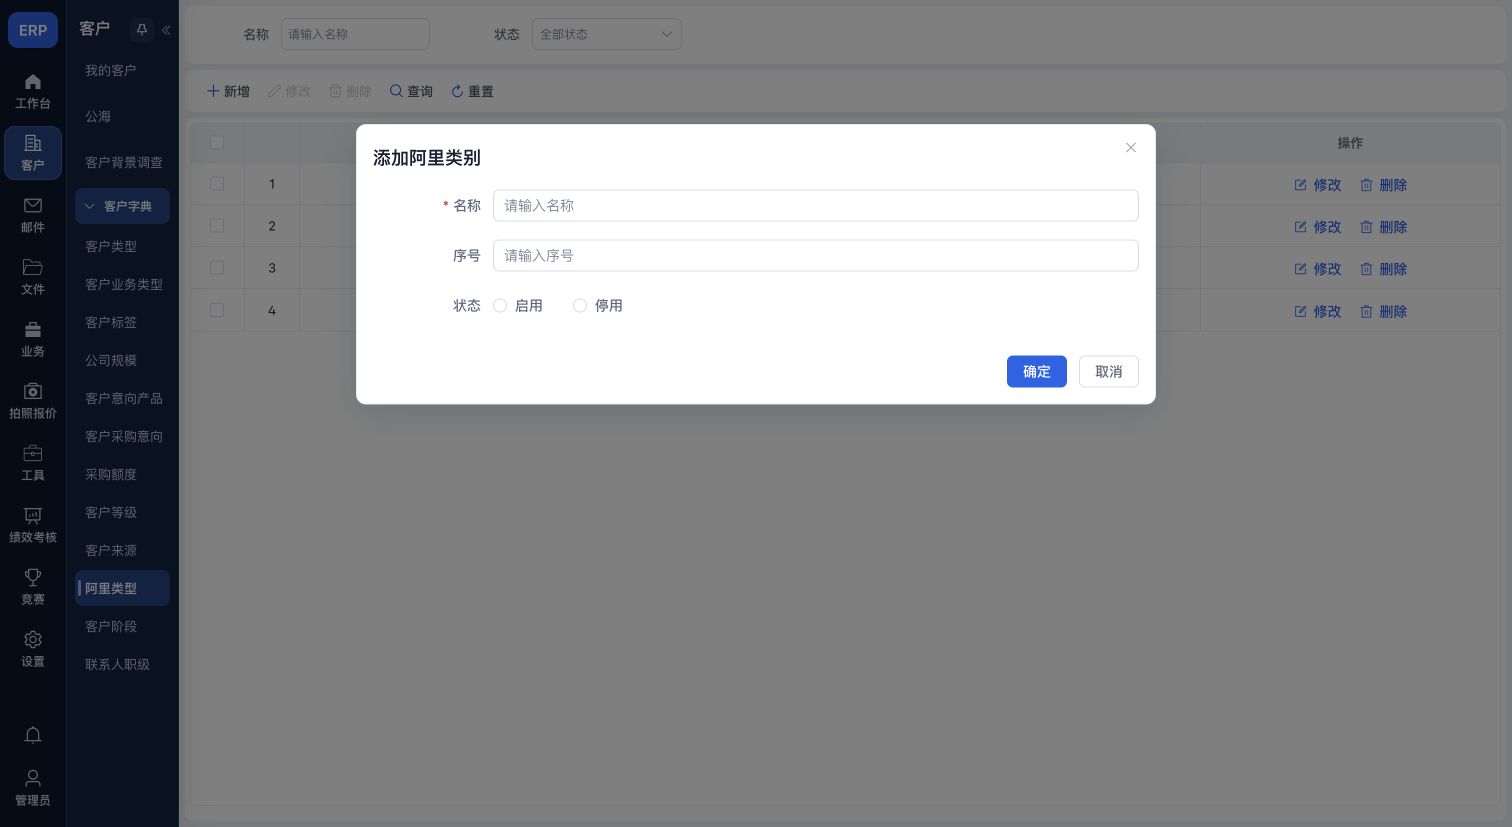Open 阿里类型 in the sidebar

coord(122,588)
